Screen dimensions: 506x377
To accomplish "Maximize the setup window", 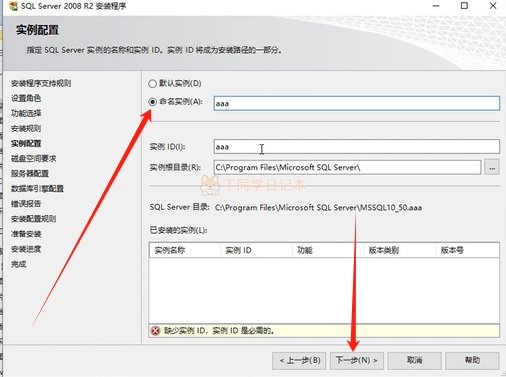I will pyautogui.click(x=464, y=6).
